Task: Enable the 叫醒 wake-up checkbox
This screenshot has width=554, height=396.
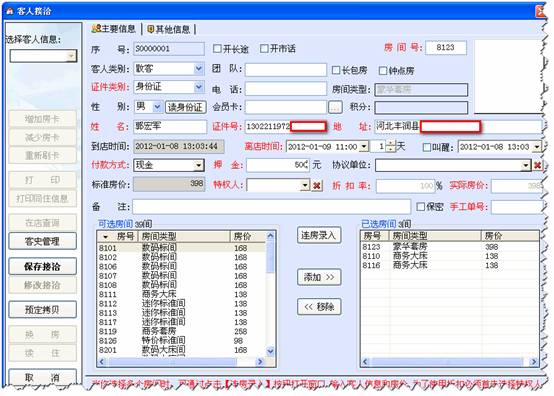Action: point(426,147)
